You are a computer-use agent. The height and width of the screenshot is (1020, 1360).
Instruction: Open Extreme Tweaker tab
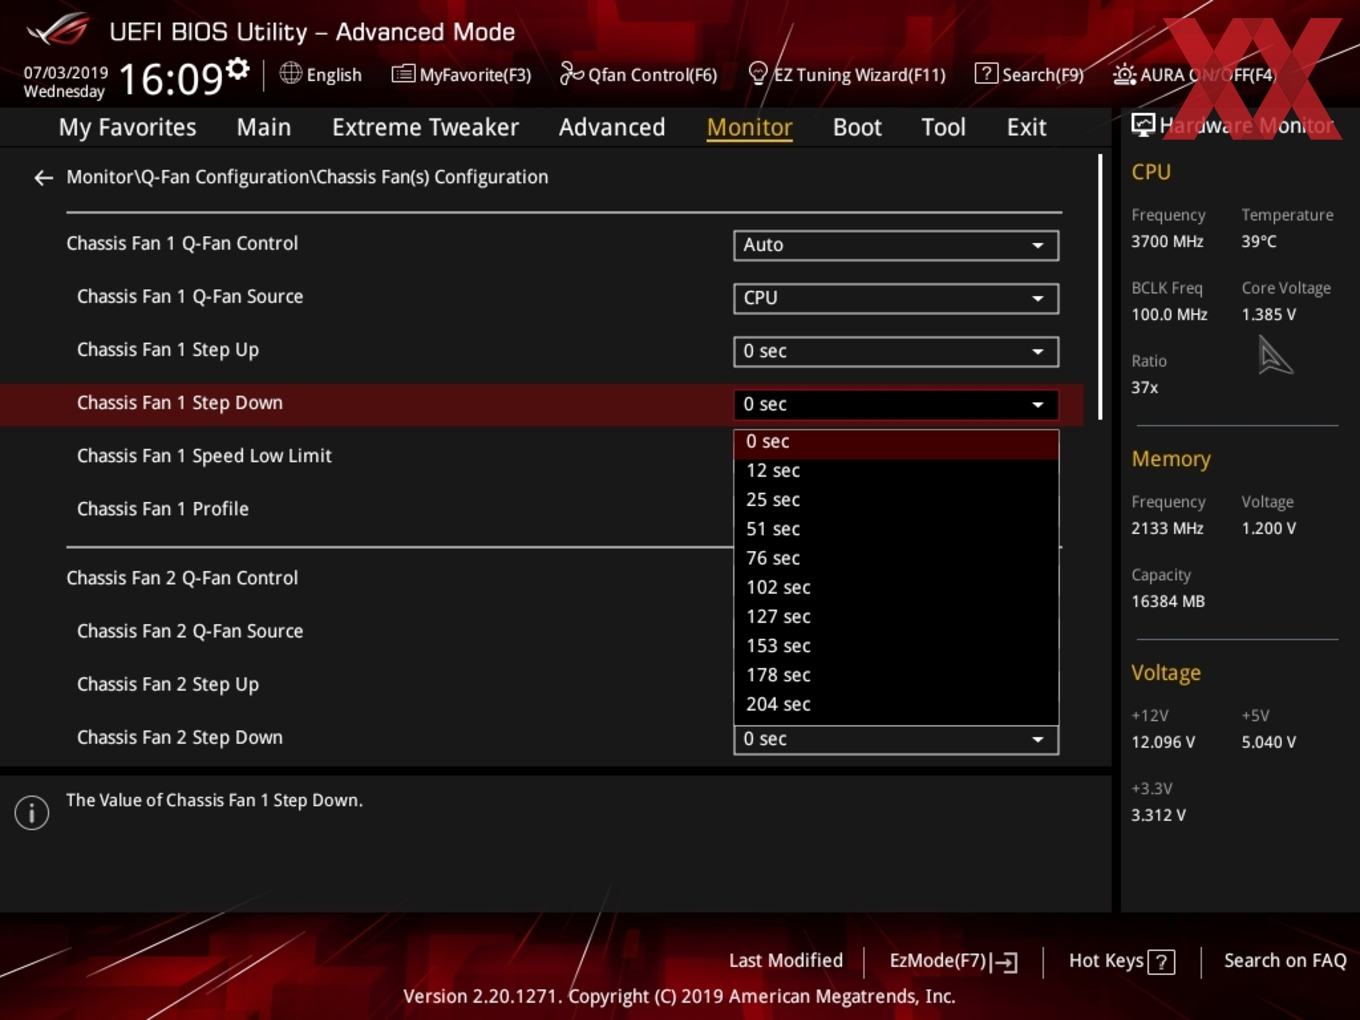425,127
